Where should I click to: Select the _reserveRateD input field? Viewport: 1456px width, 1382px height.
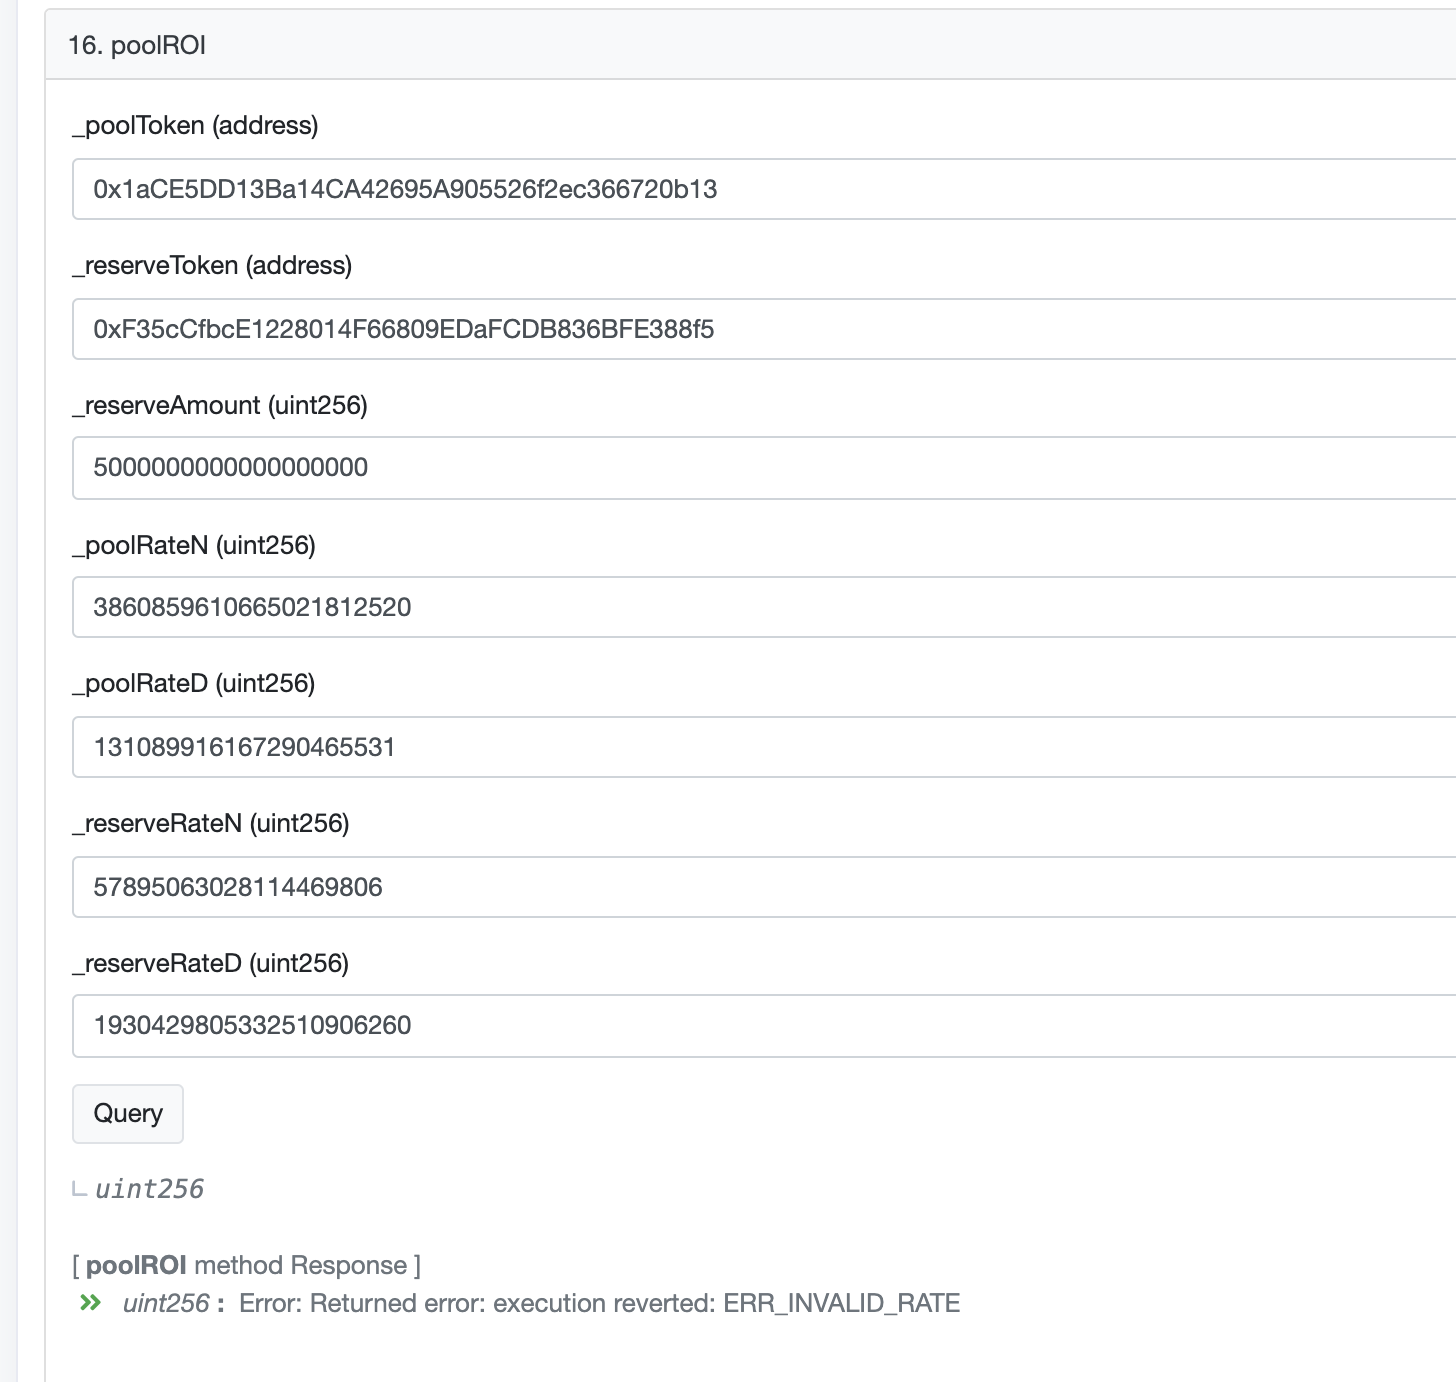coord(600,1025)
